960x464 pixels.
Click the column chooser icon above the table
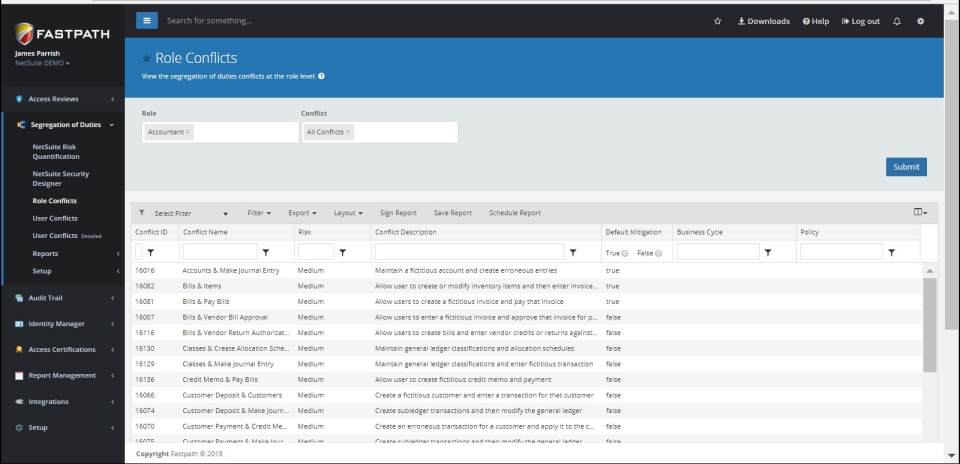[x=920, y=212]
